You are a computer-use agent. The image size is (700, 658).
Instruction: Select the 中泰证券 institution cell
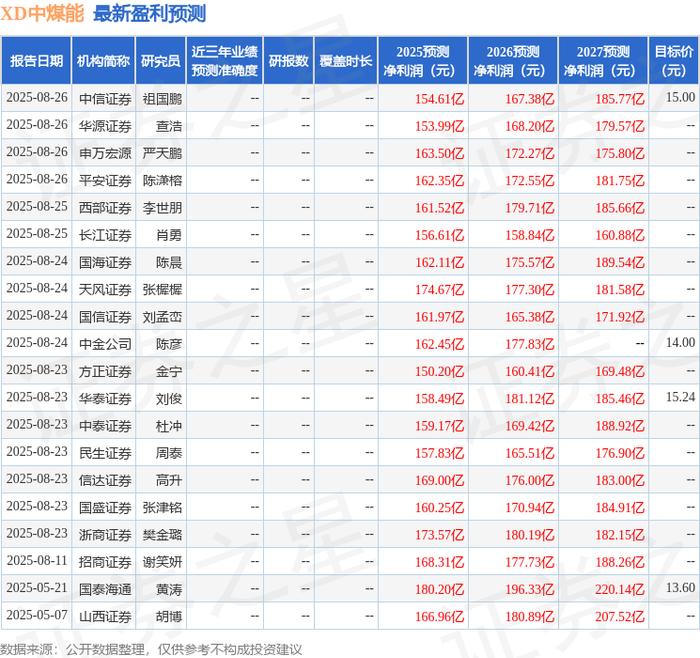coord(105,425)
